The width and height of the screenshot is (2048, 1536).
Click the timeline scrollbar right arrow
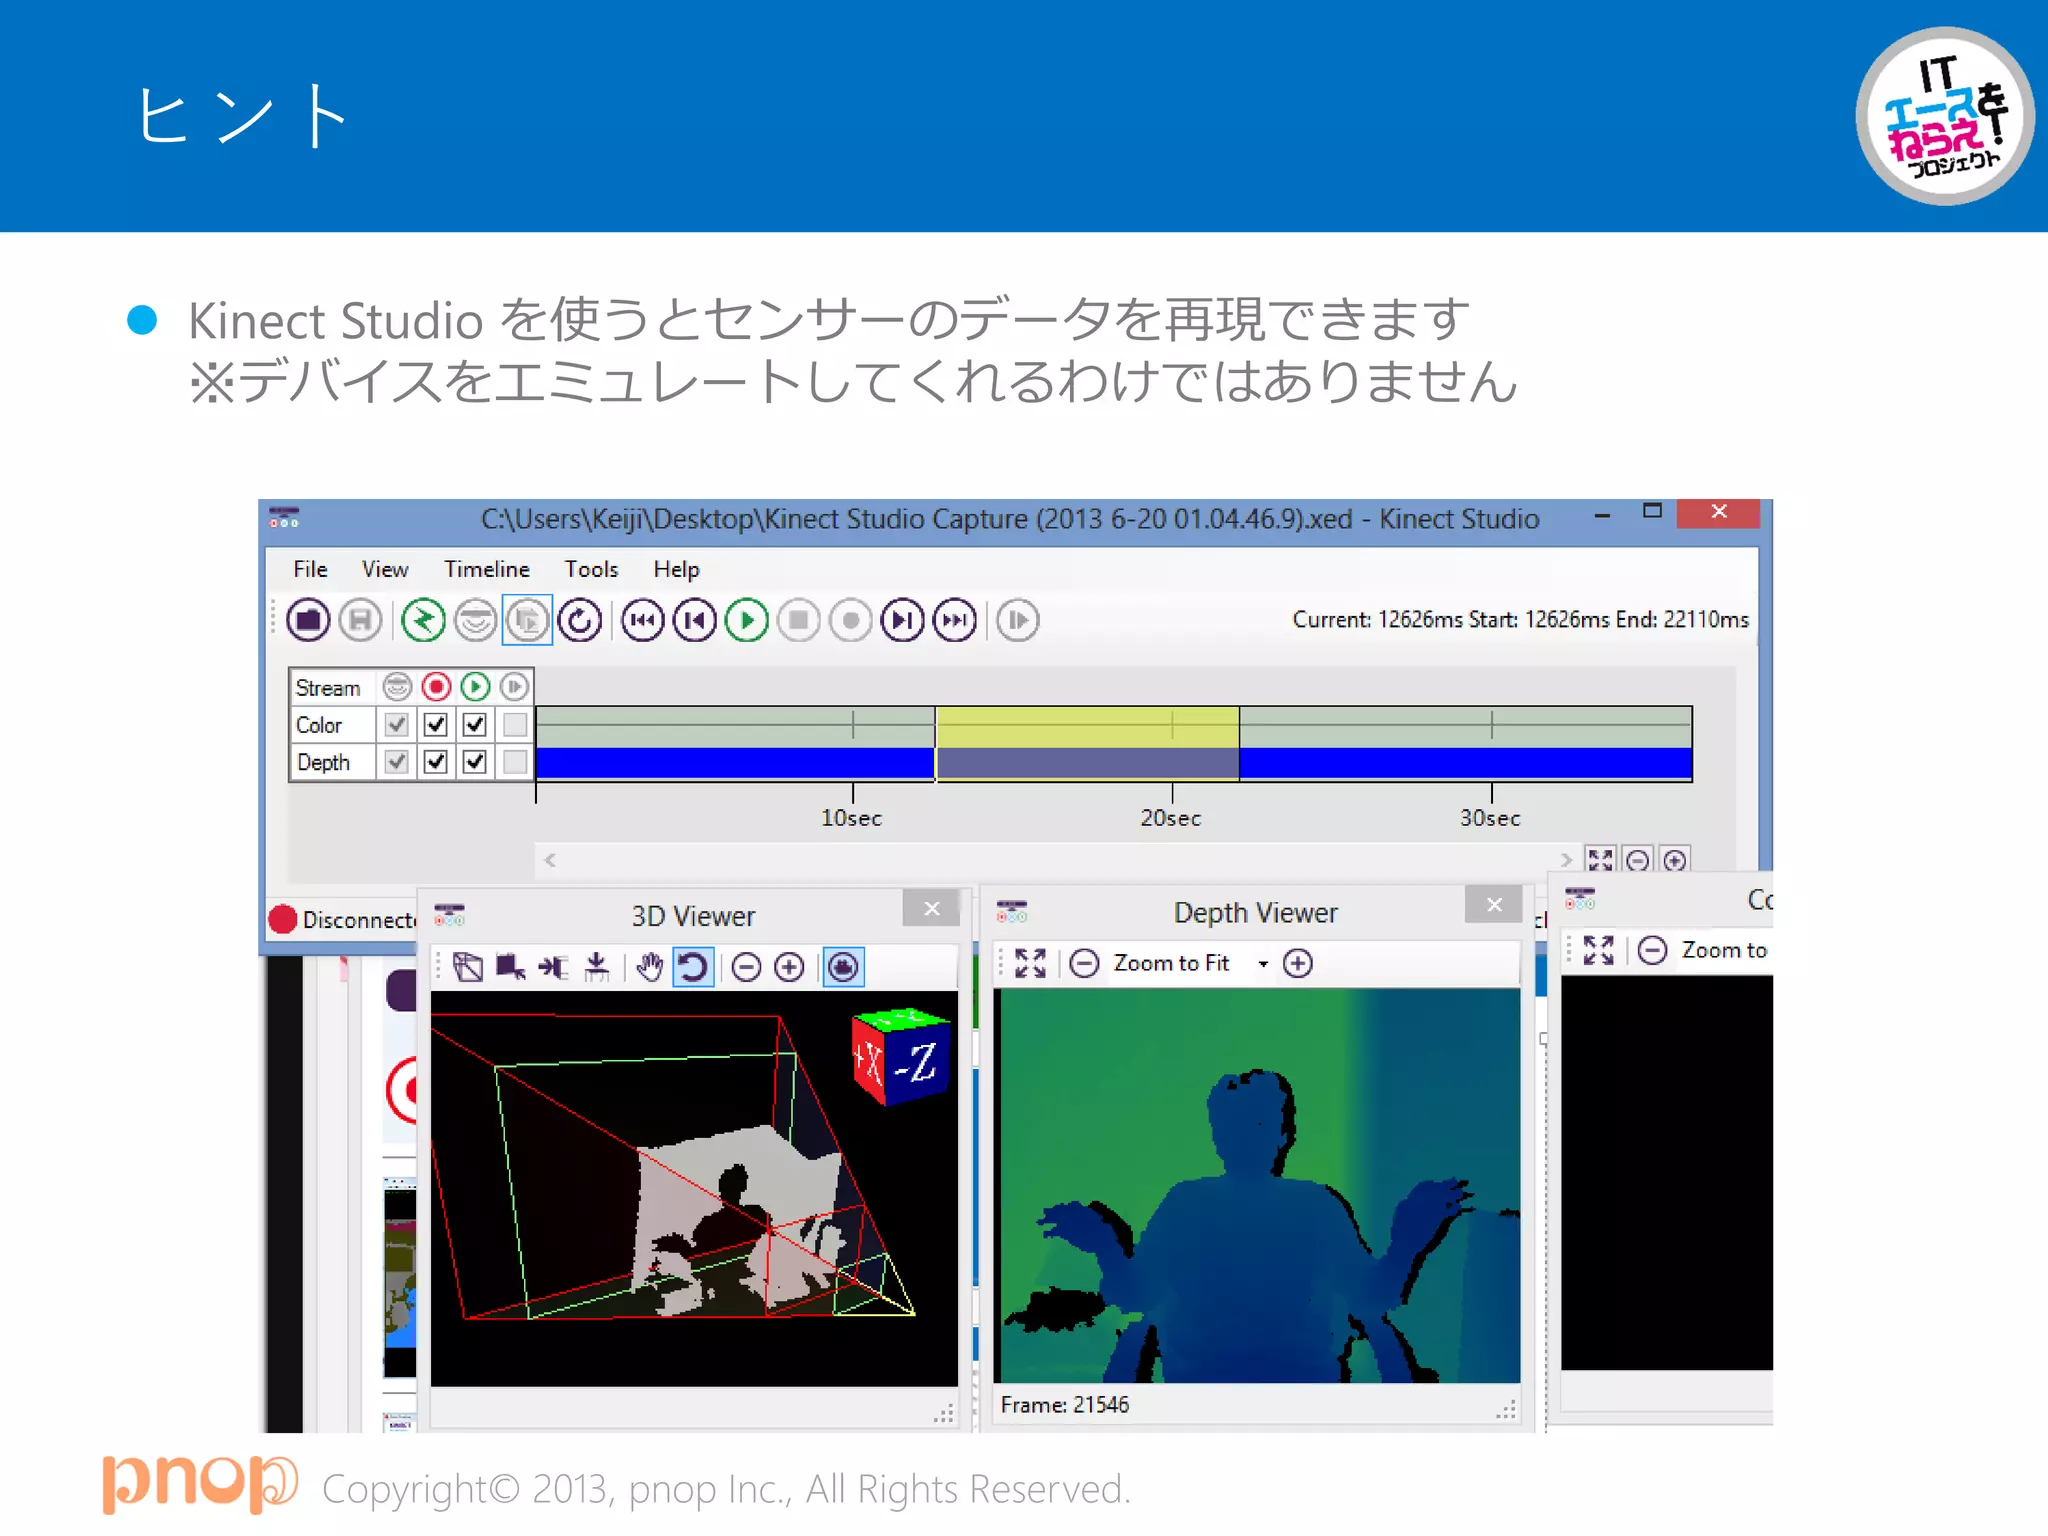(1566, 859)
